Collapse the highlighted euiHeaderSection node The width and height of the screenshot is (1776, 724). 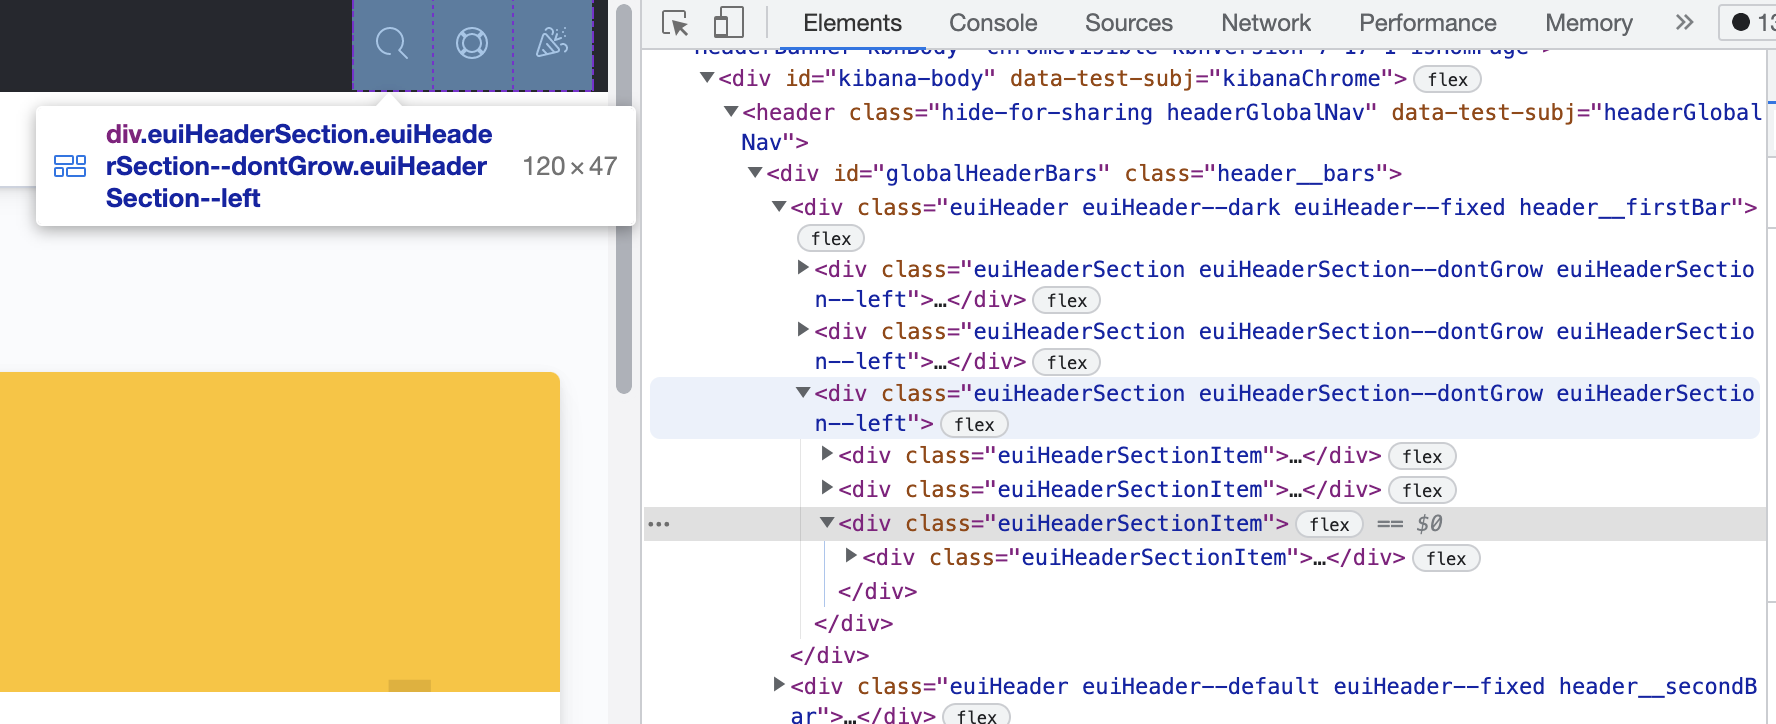tap(803, 392)
